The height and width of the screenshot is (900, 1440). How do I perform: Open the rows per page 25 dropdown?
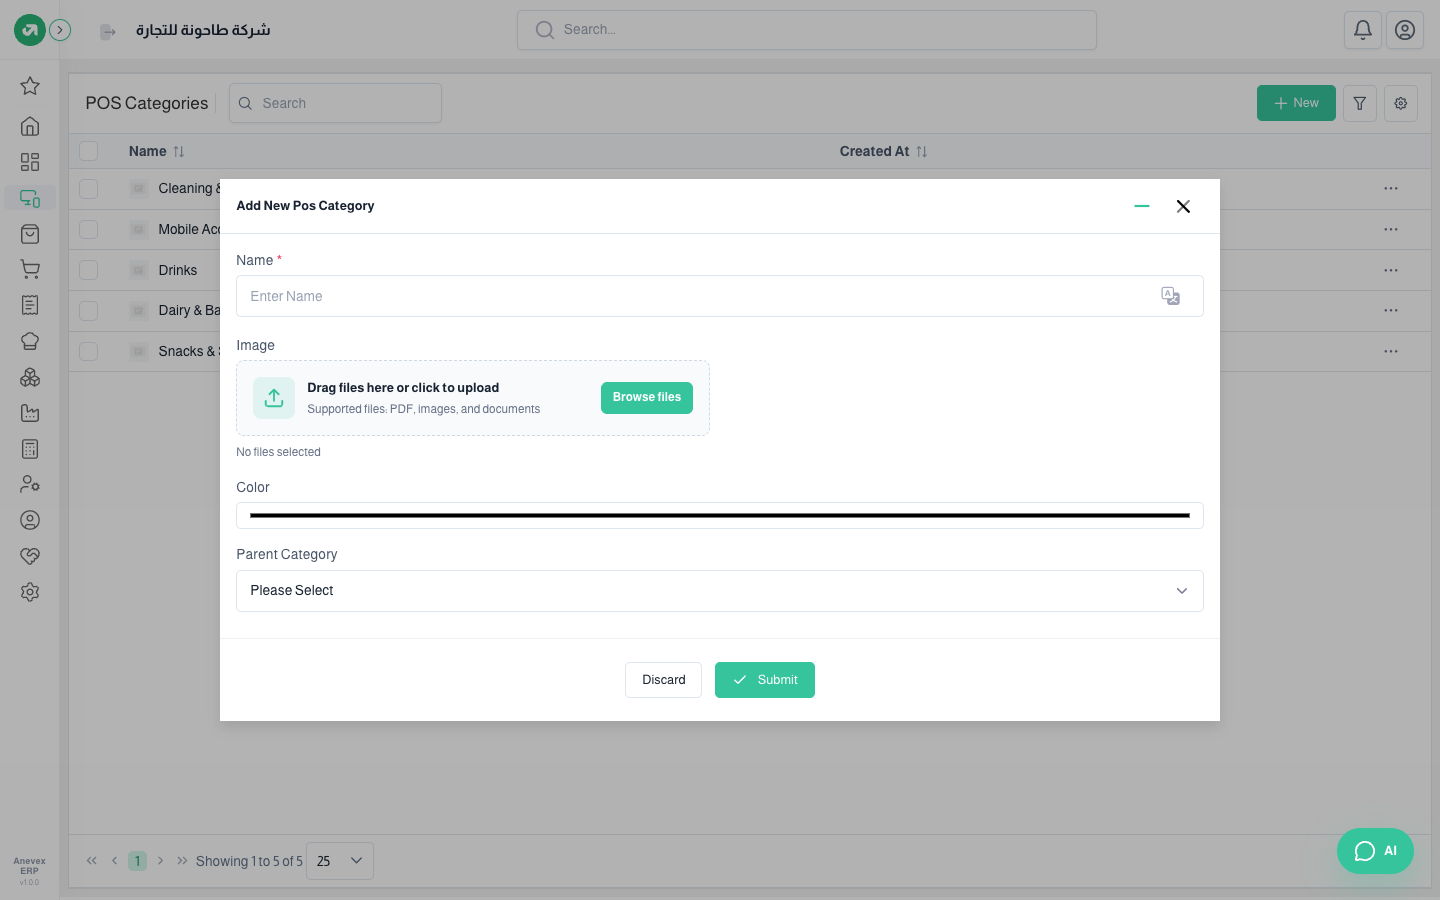pyautogui.click(x=340, y=861)
